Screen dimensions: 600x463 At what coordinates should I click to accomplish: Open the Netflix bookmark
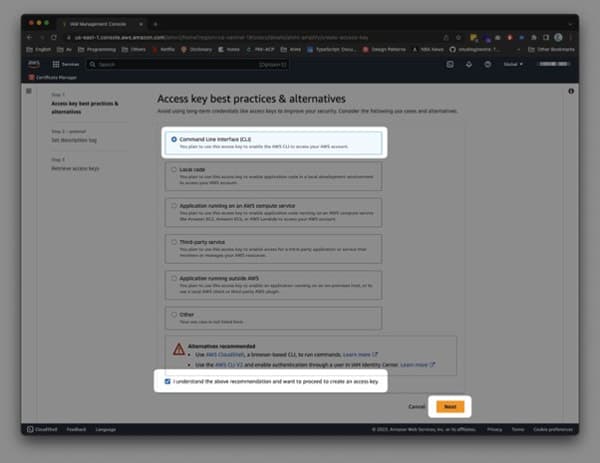coord(163,49)
